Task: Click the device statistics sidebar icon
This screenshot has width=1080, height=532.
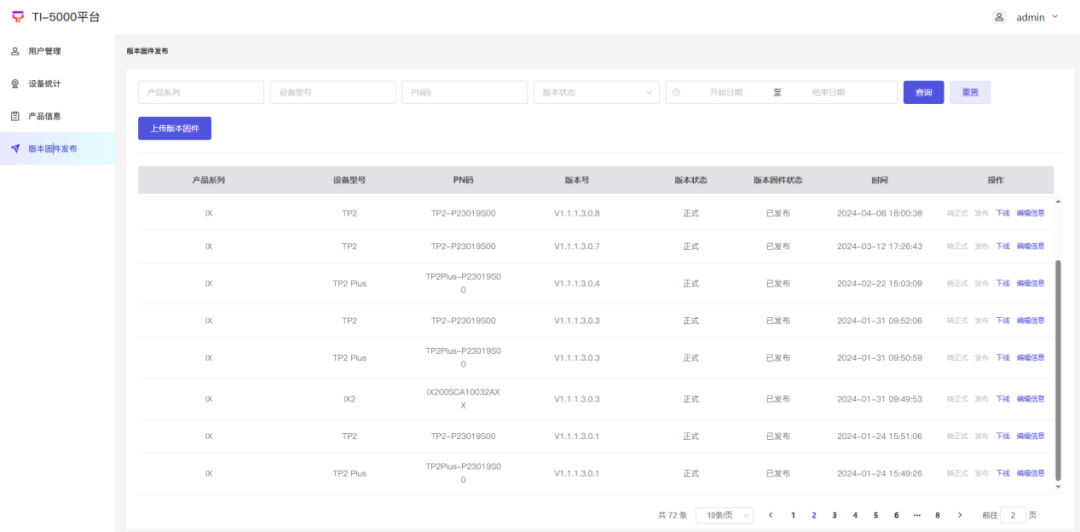Action: 15,84
